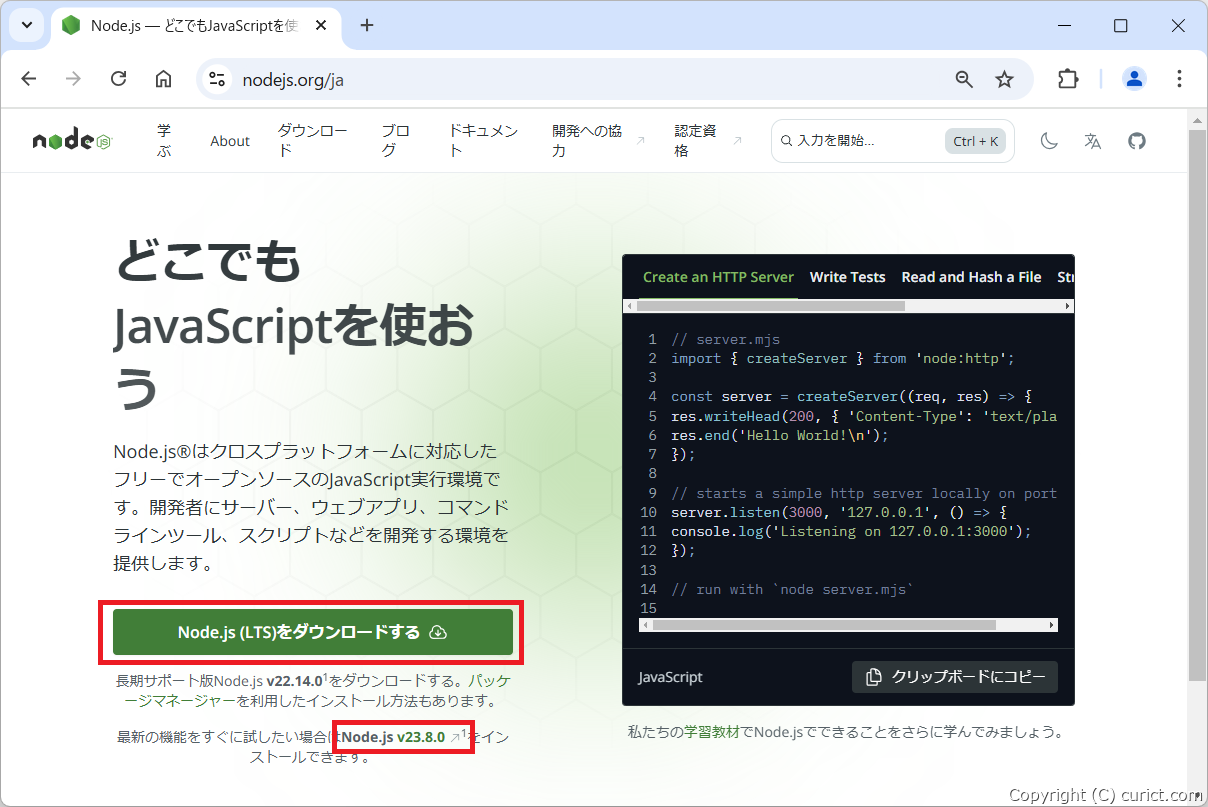The image size is (1208, 807).
Task: Go to the browser home page icon
Action: pos(163,79)
